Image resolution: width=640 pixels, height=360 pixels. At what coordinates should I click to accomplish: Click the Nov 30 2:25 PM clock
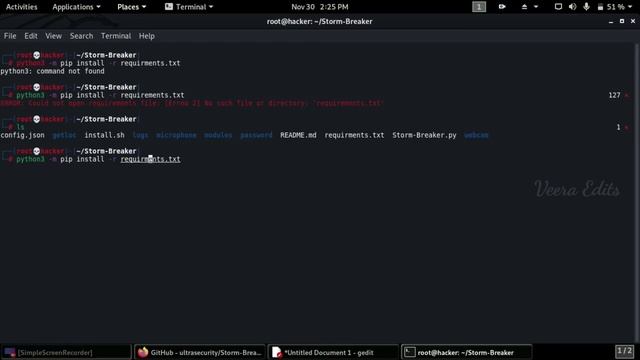(x=320, y=7)
